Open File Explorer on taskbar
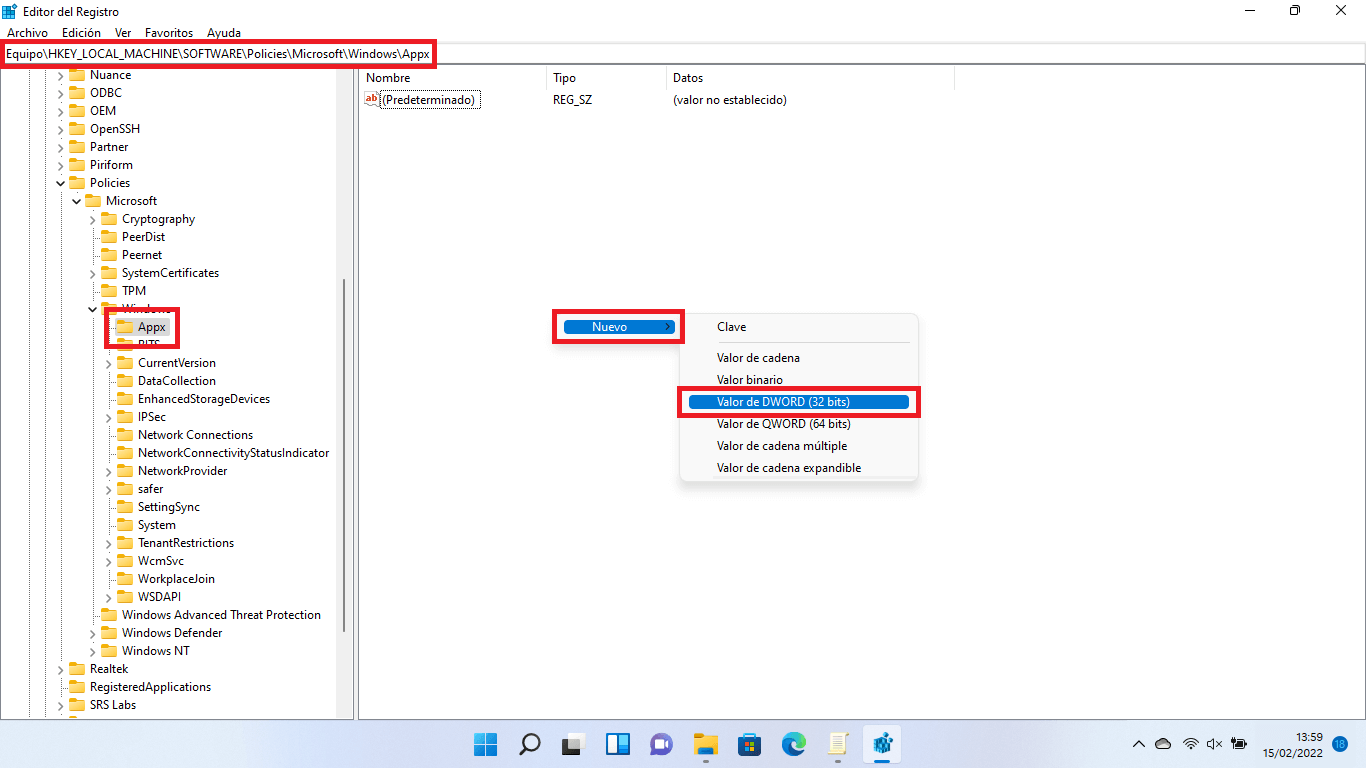This screenshot has height=769, width=1367. [706, 744]
